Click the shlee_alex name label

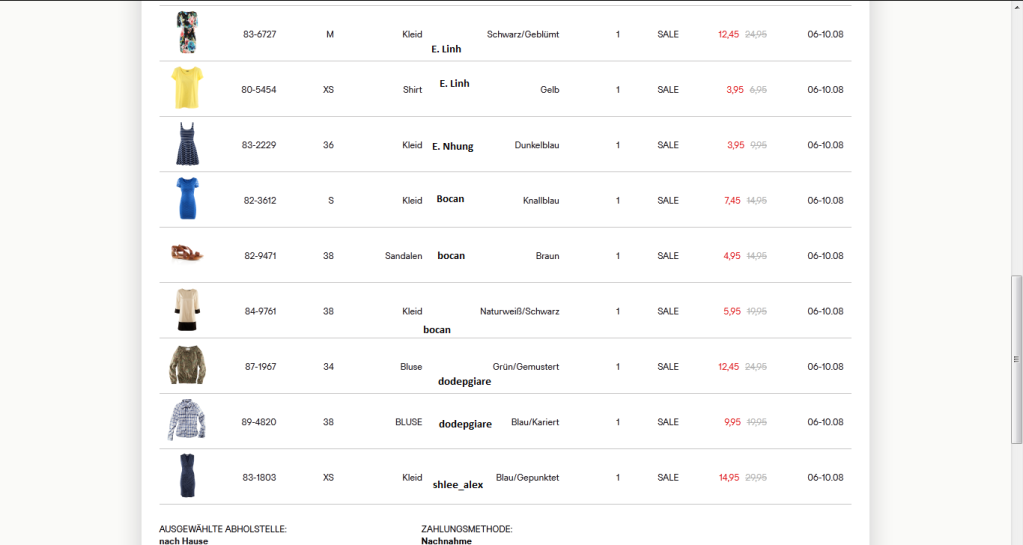458,485
